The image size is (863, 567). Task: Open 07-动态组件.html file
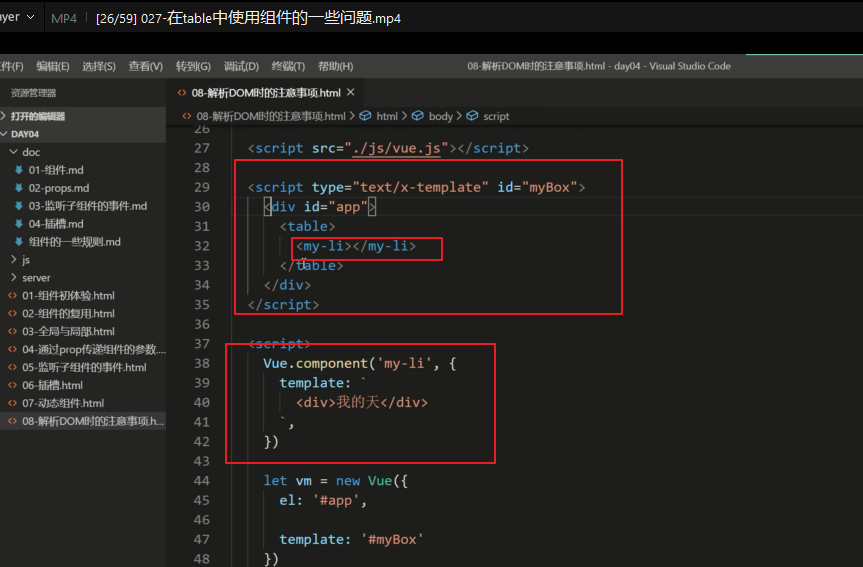pos(63,403)
